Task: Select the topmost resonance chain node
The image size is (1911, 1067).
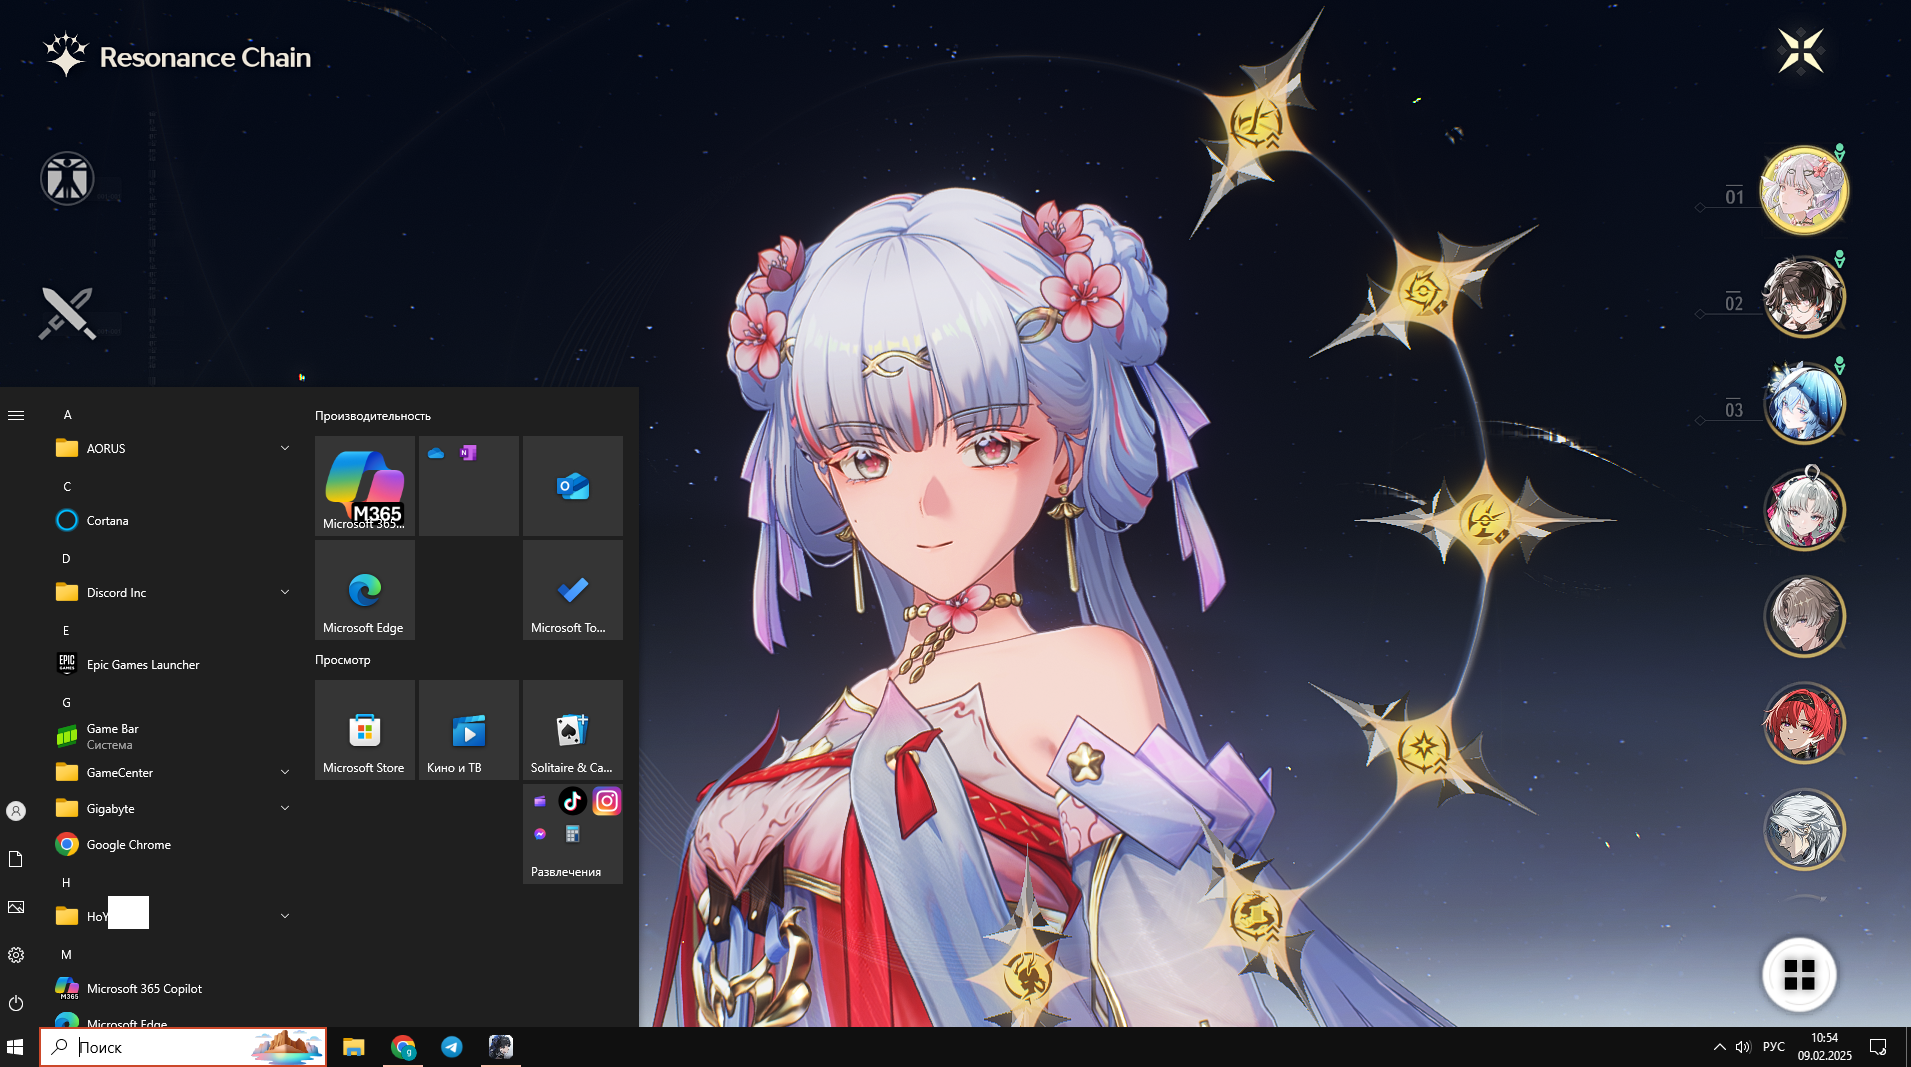Action: [1255, 125]
